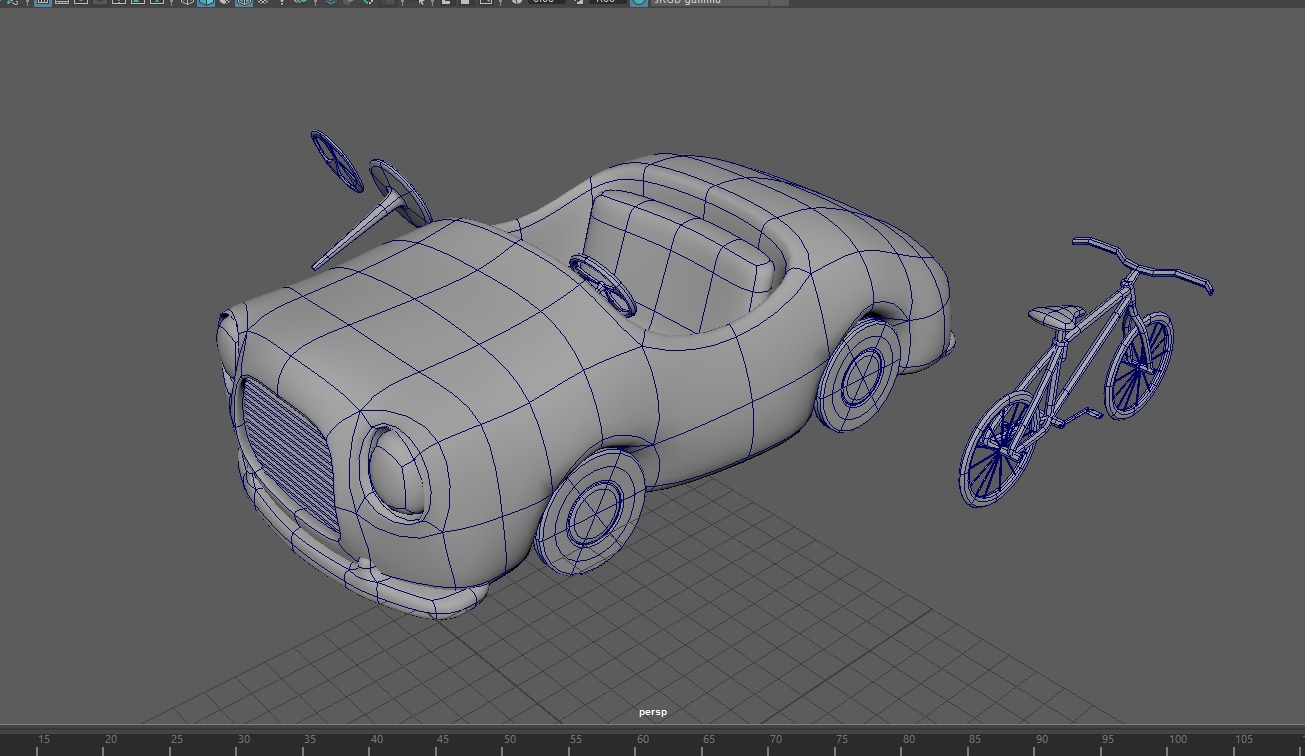The image size is (1305, 756).
Task: Click the persp camera label
Action: click(652, 712)
